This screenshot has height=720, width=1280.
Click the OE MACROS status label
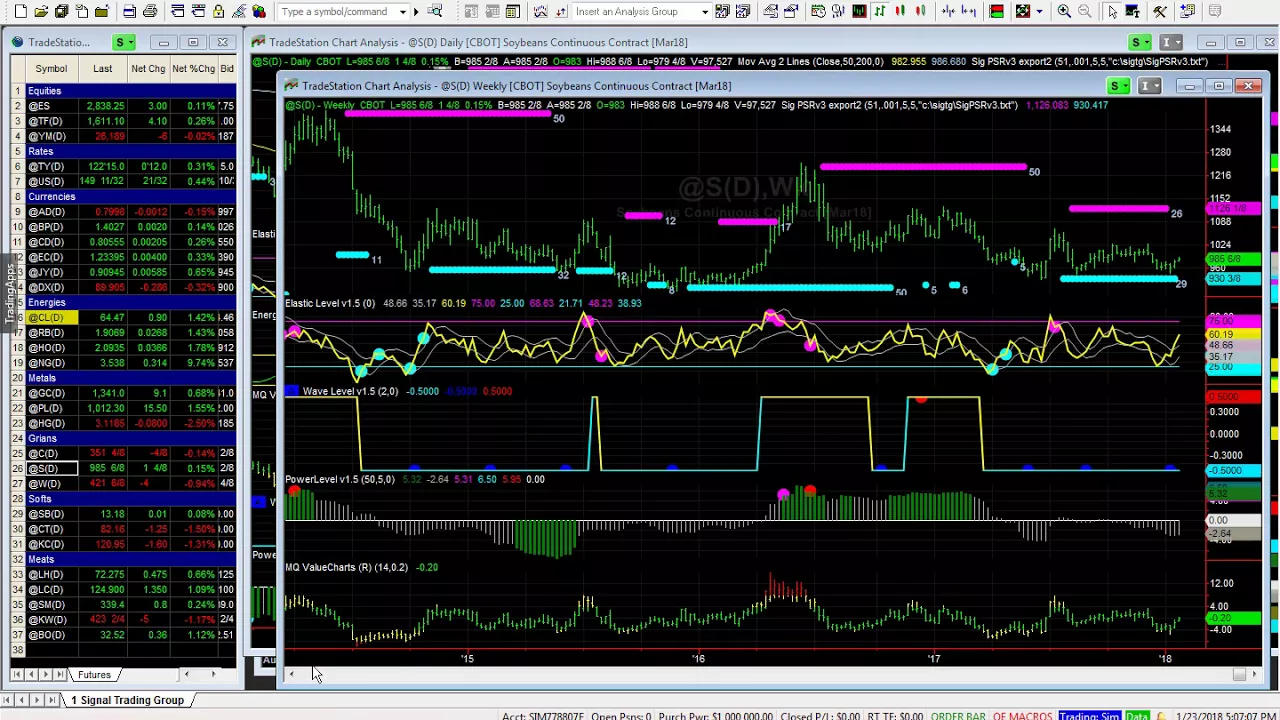1022,716
